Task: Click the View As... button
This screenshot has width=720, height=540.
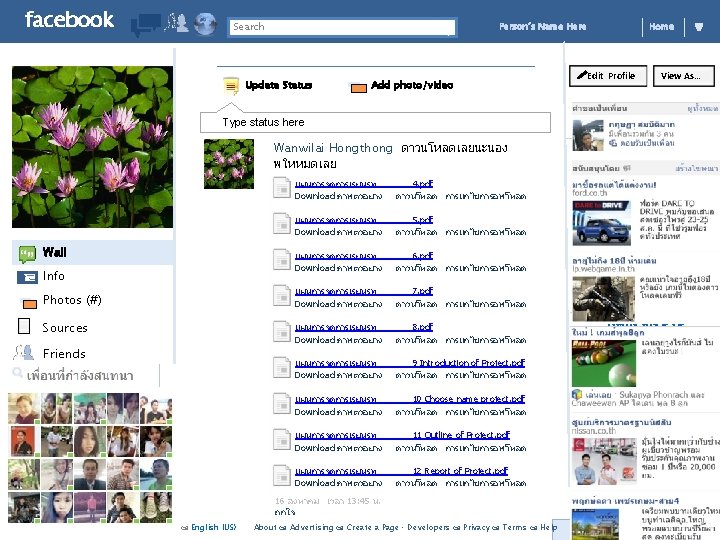Action: tap(684, 76)
